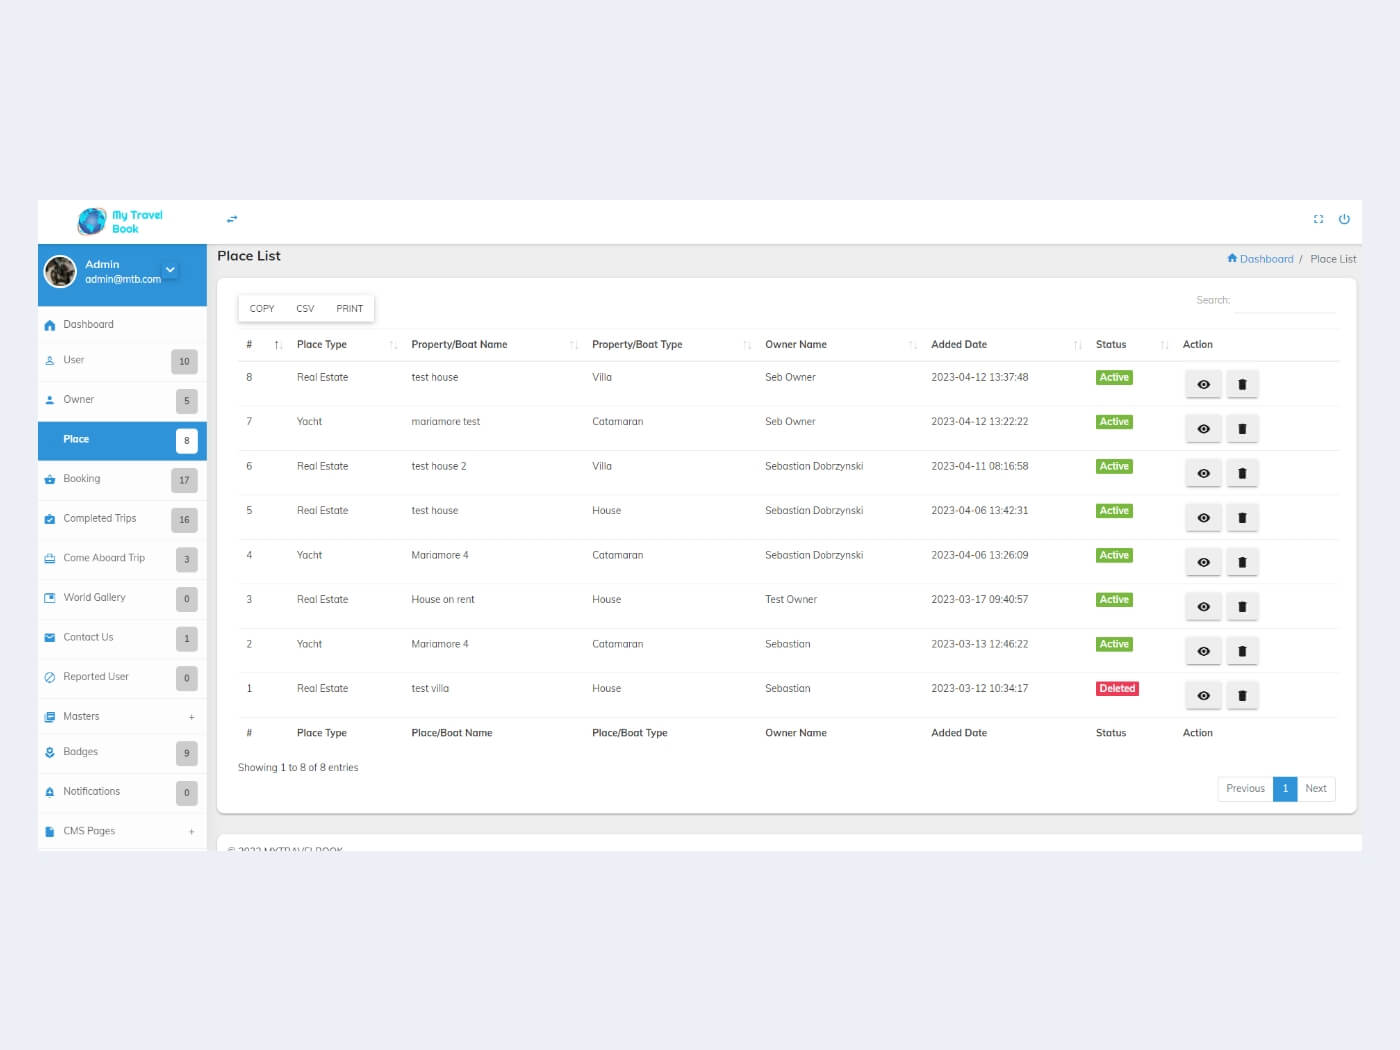Expand the Masters sidebar menu

[191, 717]
